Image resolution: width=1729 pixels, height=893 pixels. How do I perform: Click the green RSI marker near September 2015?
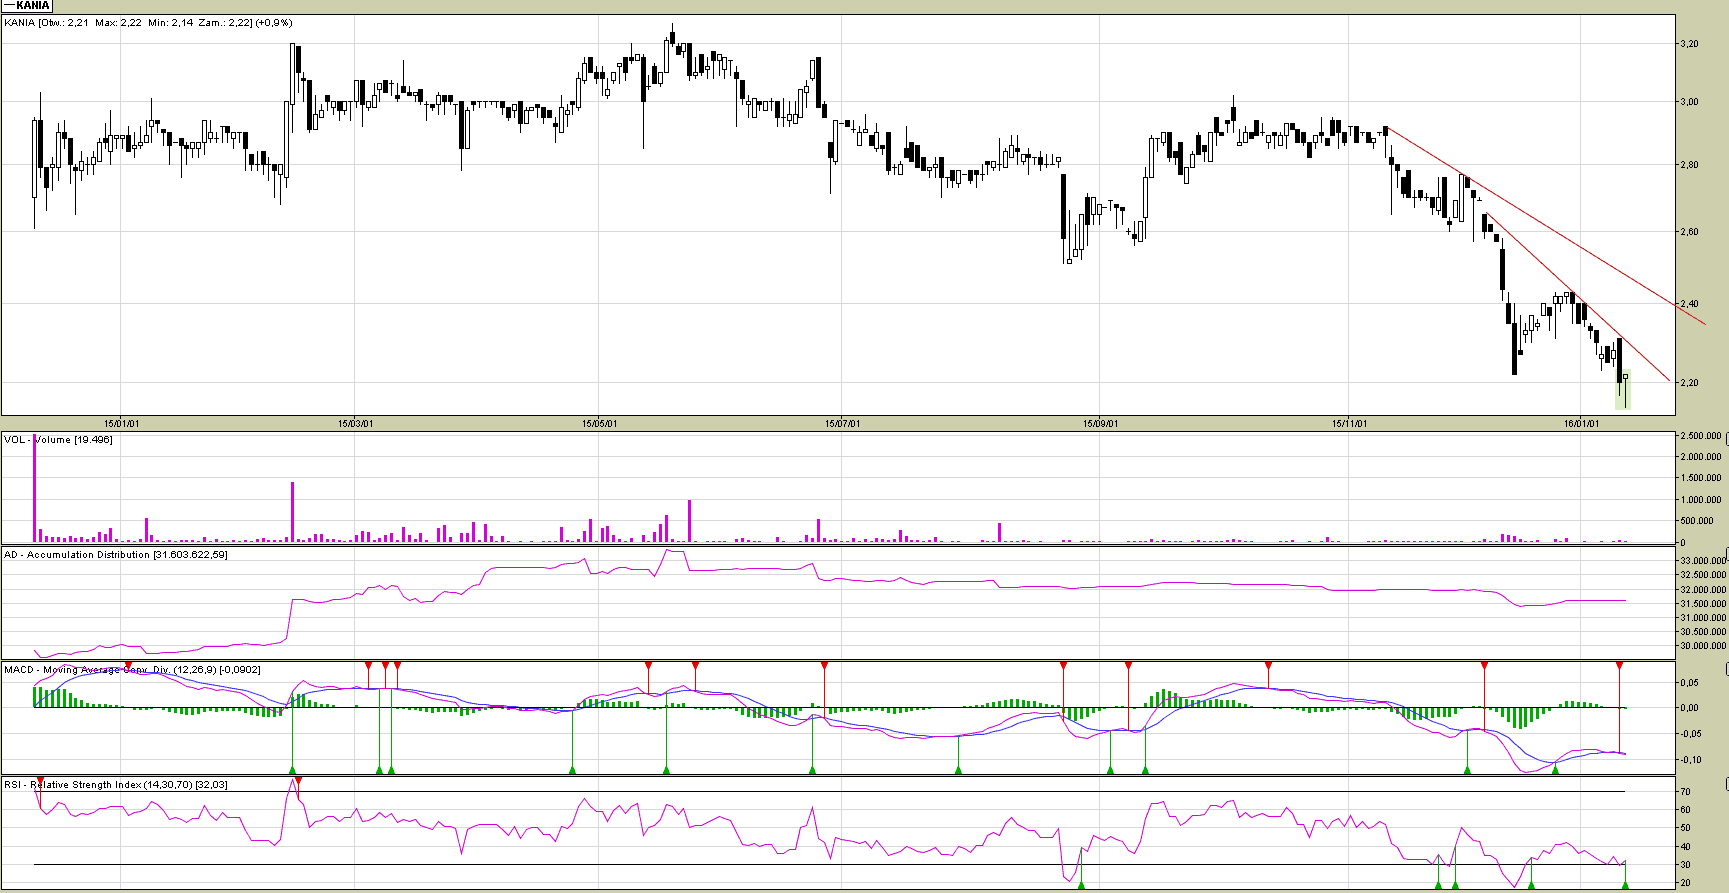pyautogui.click(x=1081, y=884)
